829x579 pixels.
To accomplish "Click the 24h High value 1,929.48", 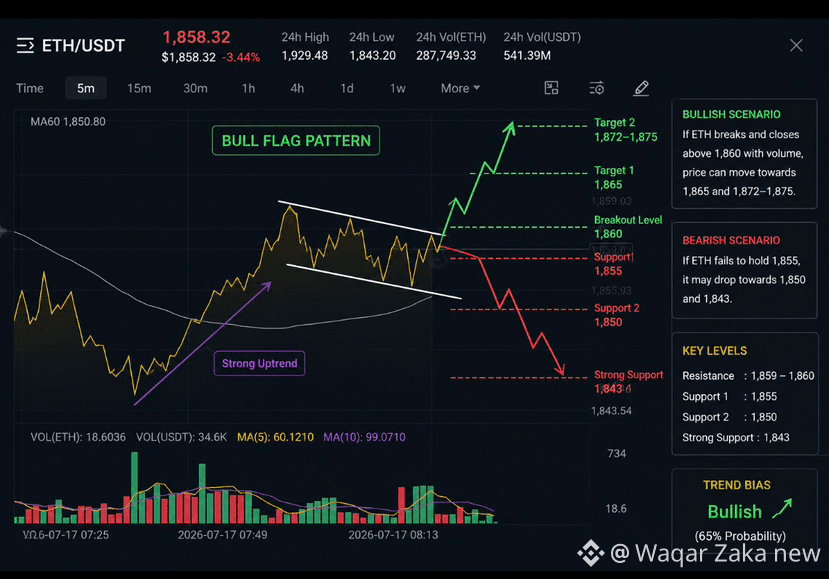I will pyautogui.click(x=305, y=56).
